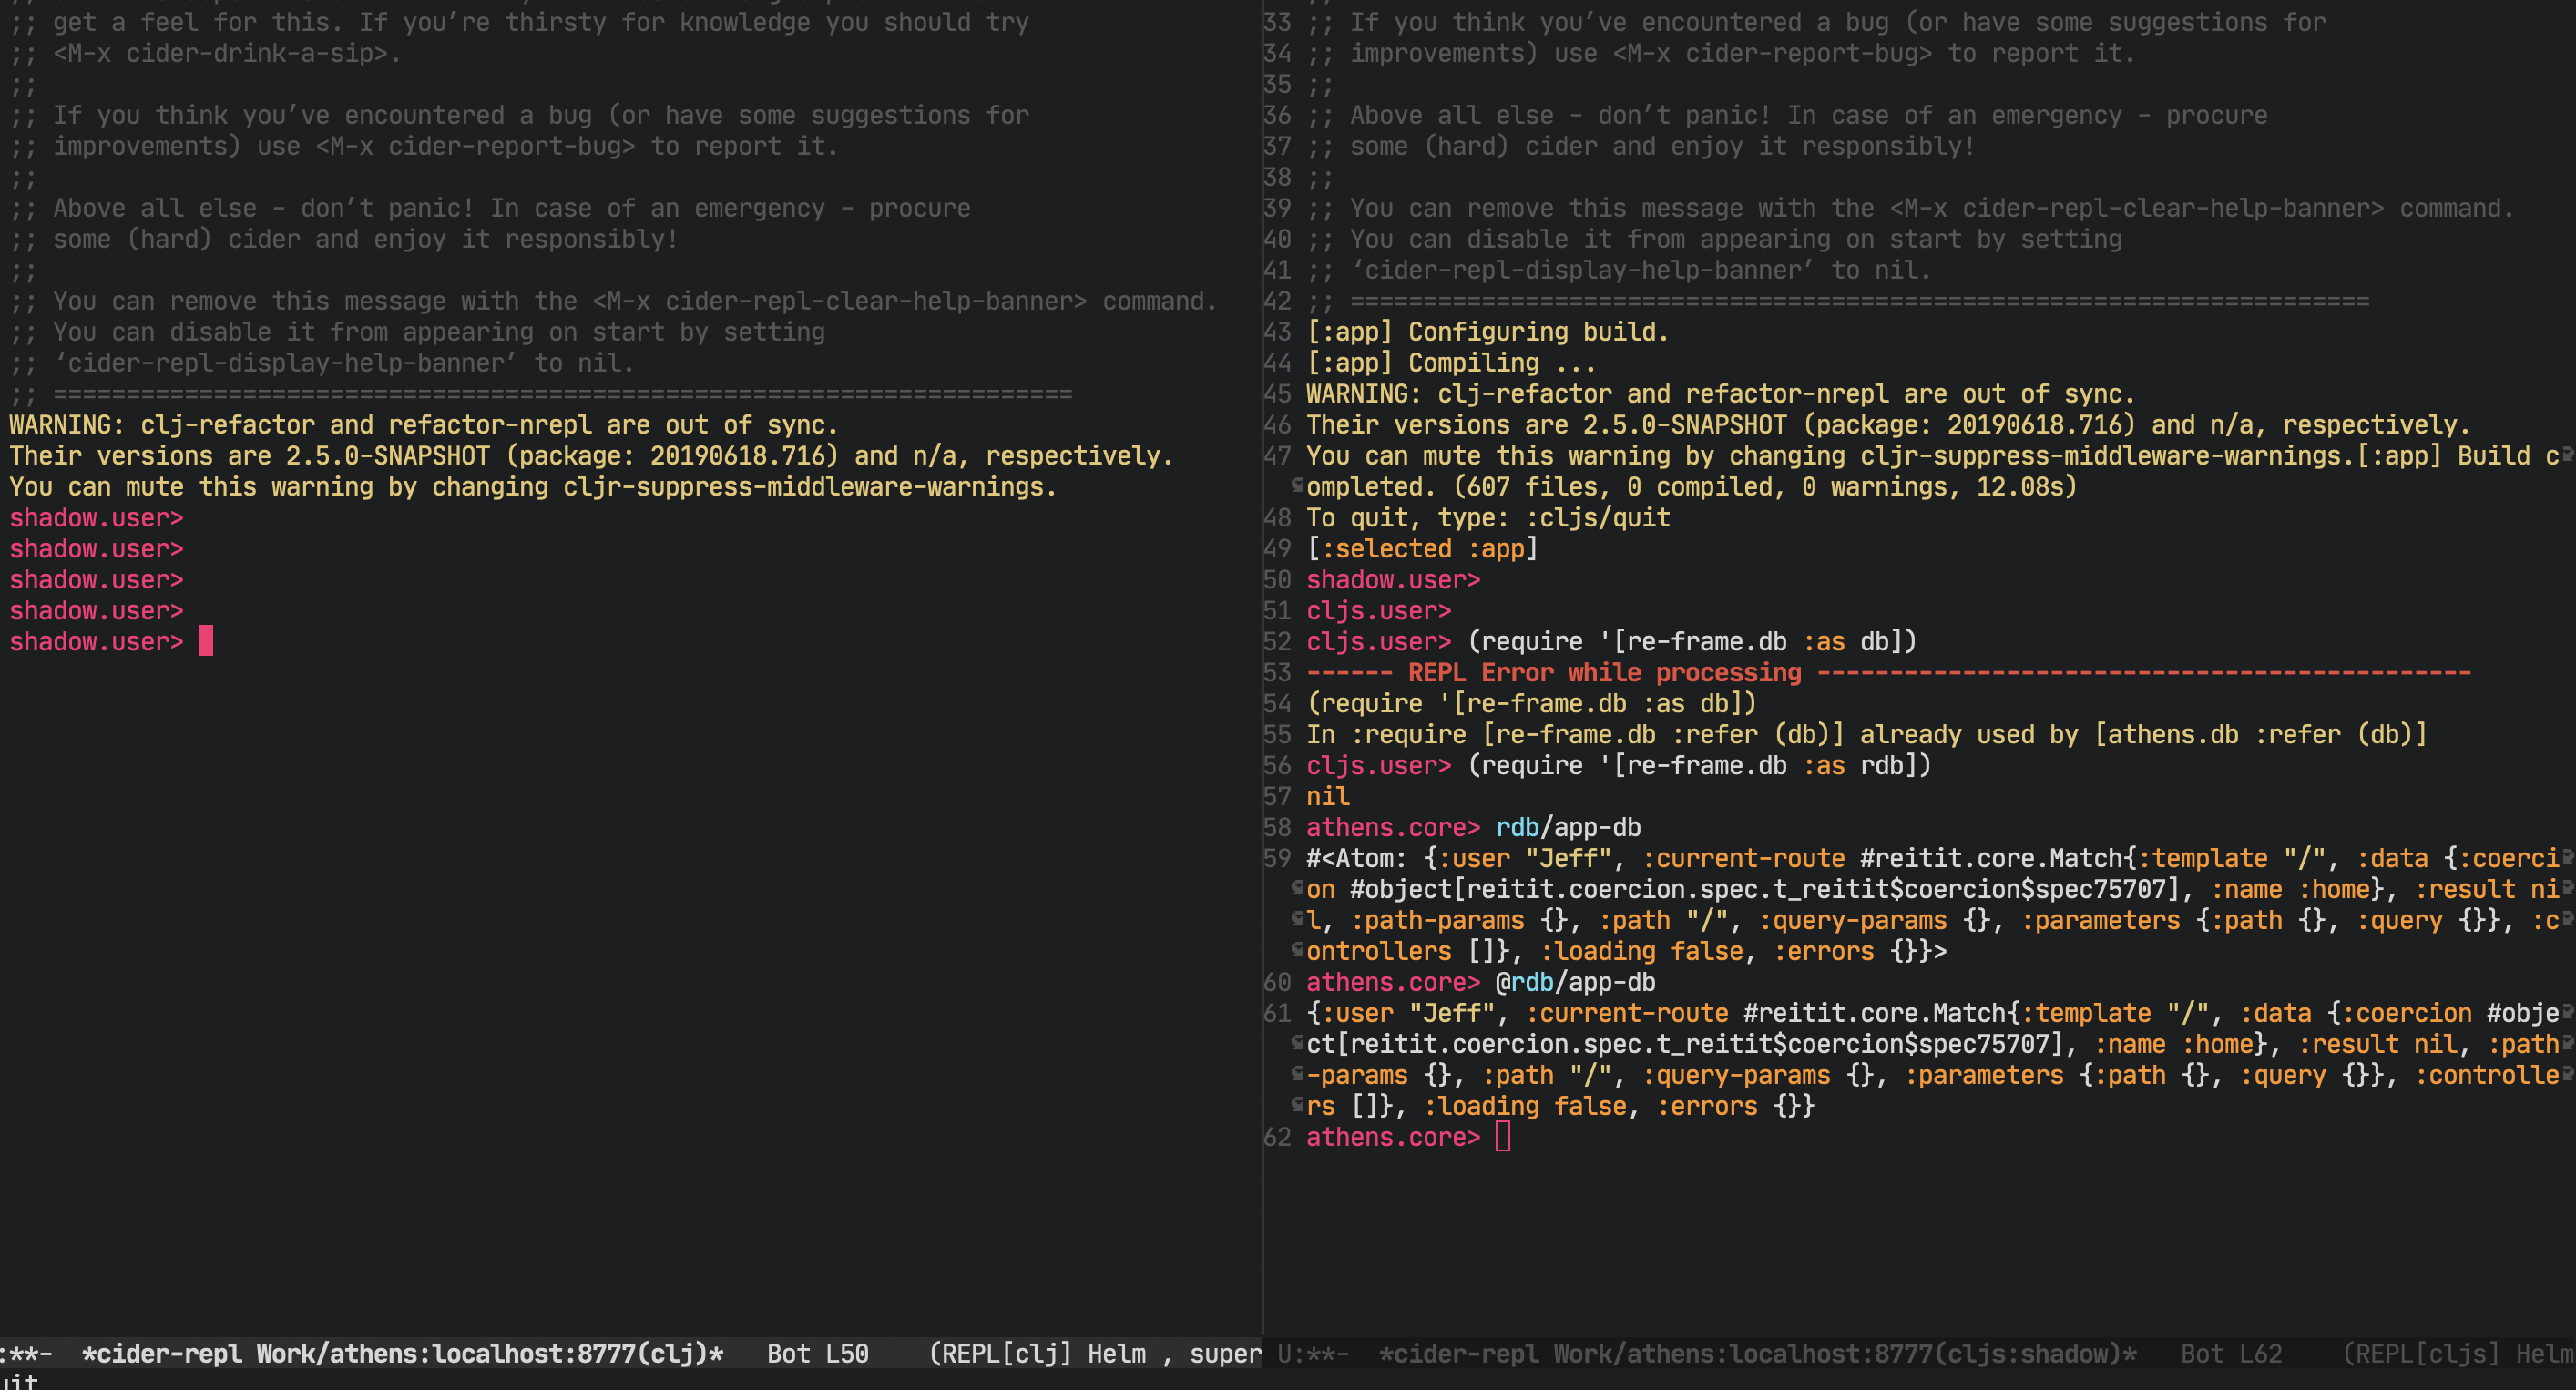Click the final athens.core> prompt on line 62
The height and width of the screenshot is (1390, 2576).
(x=1391, y=1137)
